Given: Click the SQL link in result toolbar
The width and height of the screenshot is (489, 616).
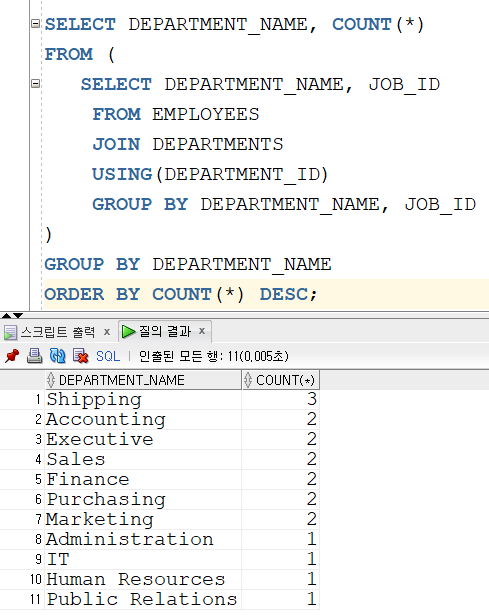Looking at the screenshot, I should (x=108, y=356).
